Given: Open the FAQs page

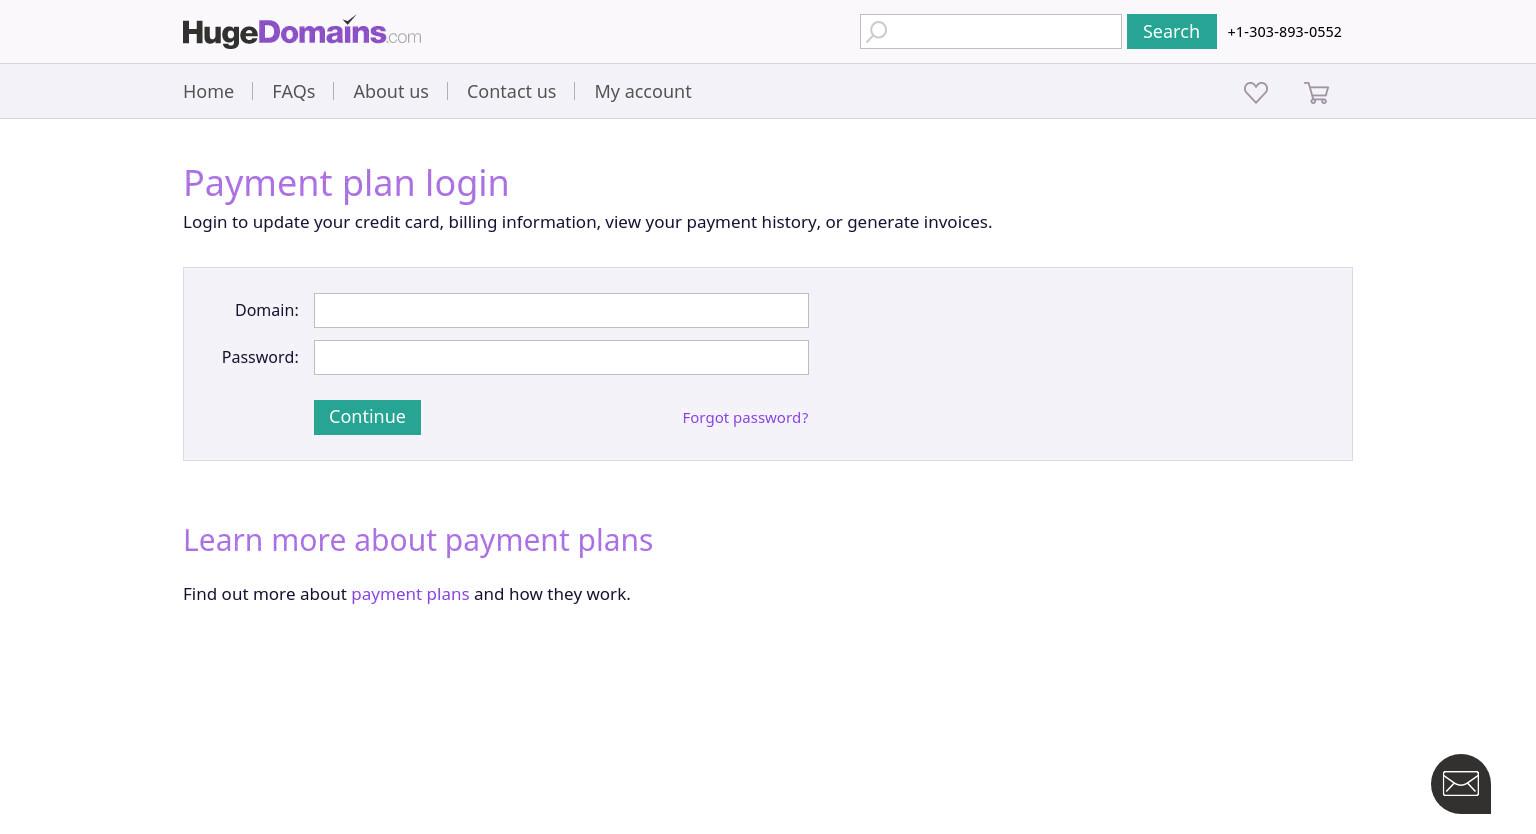Looking at the screenshot, I should [294, 91].
